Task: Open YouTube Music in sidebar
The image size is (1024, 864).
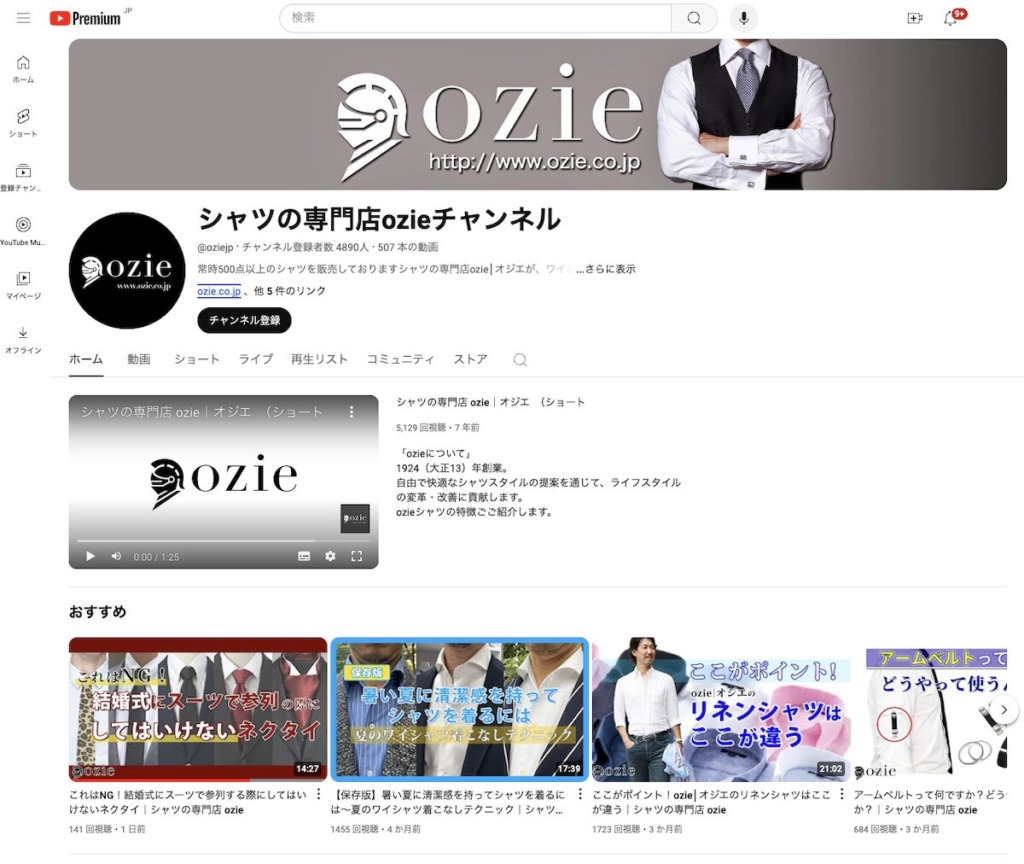Action: (x=24, y=232)
